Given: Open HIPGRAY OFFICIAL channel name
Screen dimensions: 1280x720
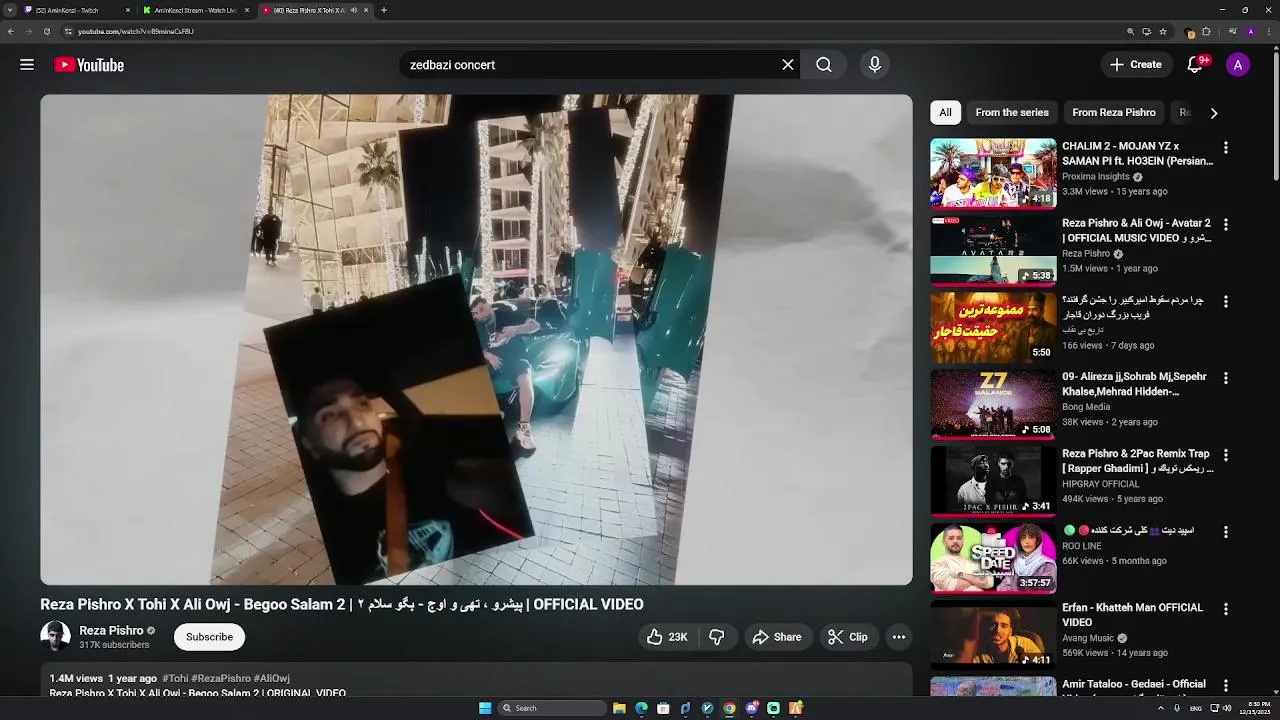Looking at the screenshot, I should pyautogui.click(x=1101, y=484).
